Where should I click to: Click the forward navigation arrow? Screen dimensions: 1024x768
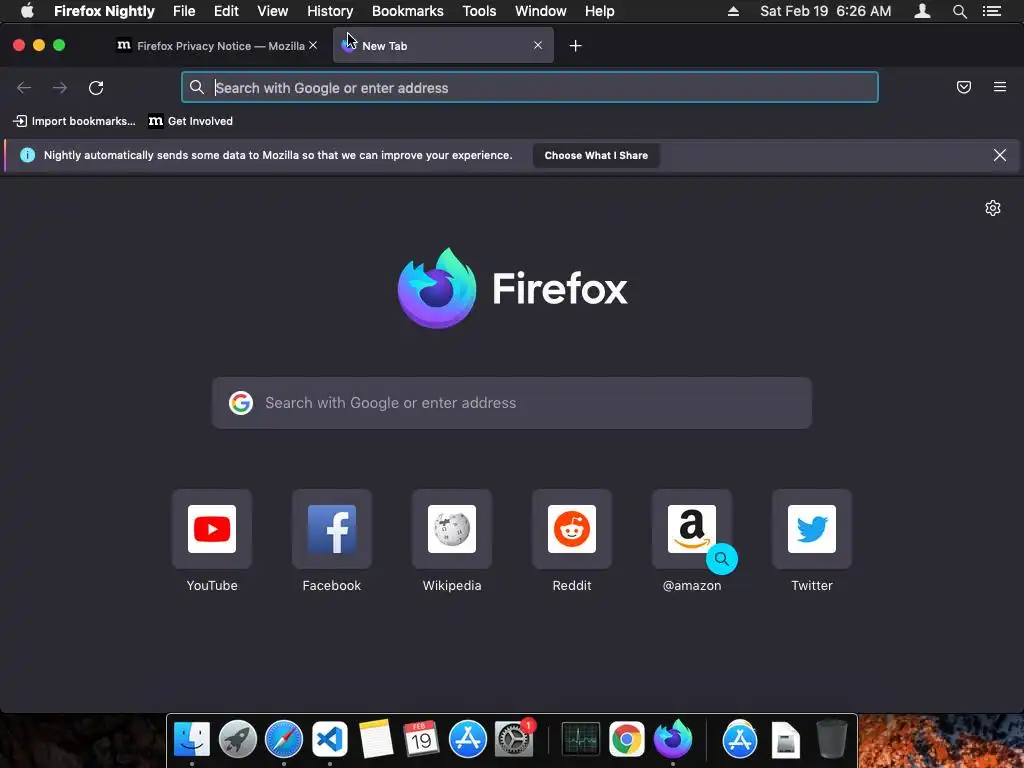click(x=60, y=88)
